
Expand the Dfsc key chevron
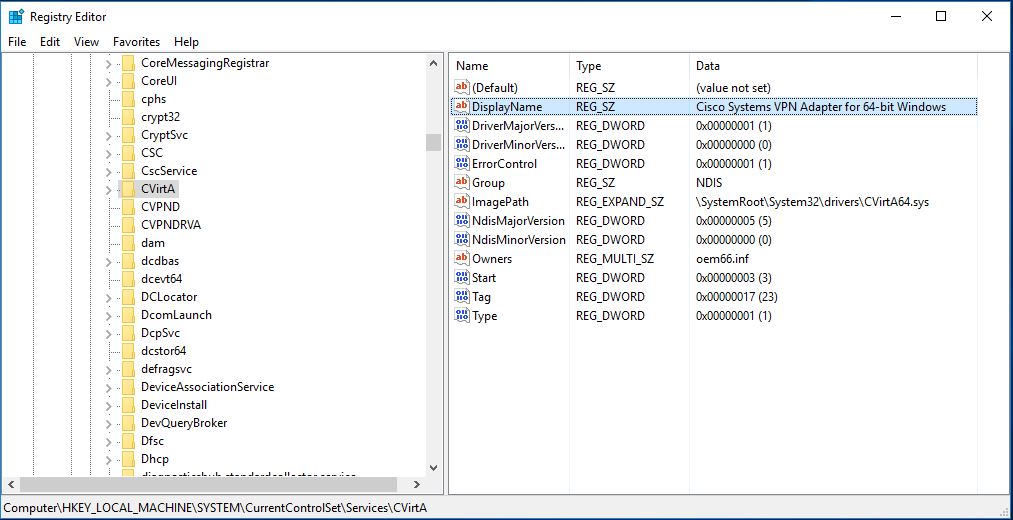click(109, 441)
